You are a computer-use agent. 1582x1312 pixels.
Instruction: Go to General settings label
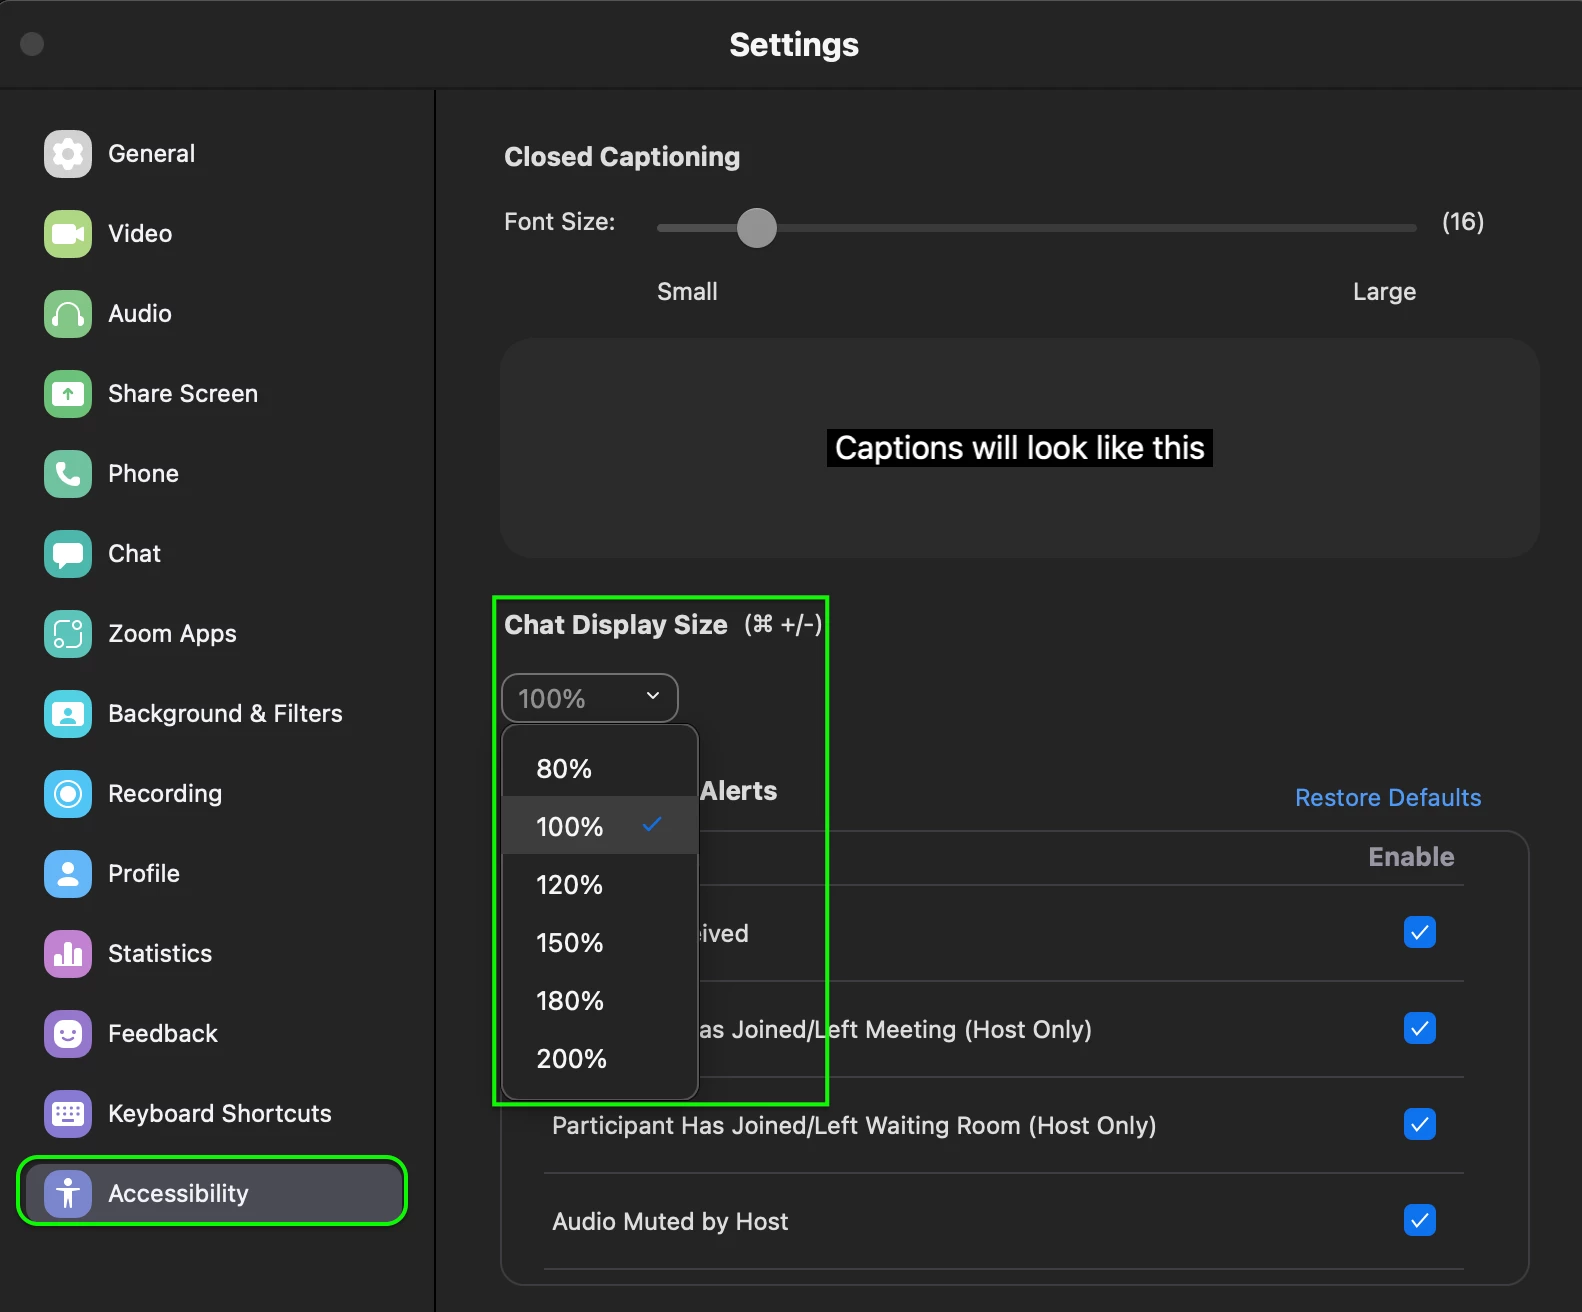tap(151, 154)
